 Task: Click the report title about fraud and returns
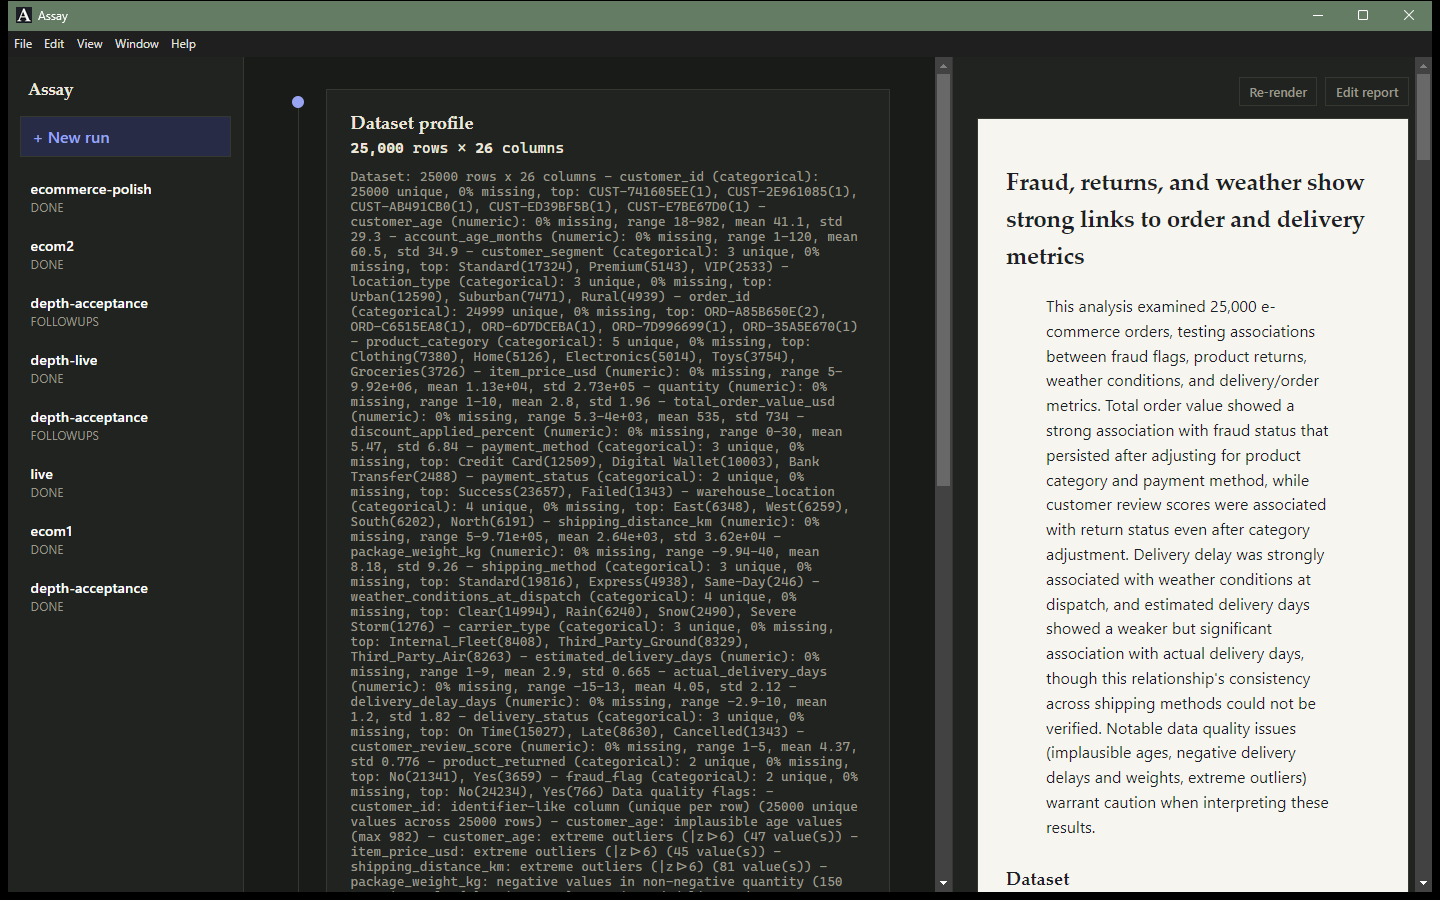click(x=1185, y=219)
